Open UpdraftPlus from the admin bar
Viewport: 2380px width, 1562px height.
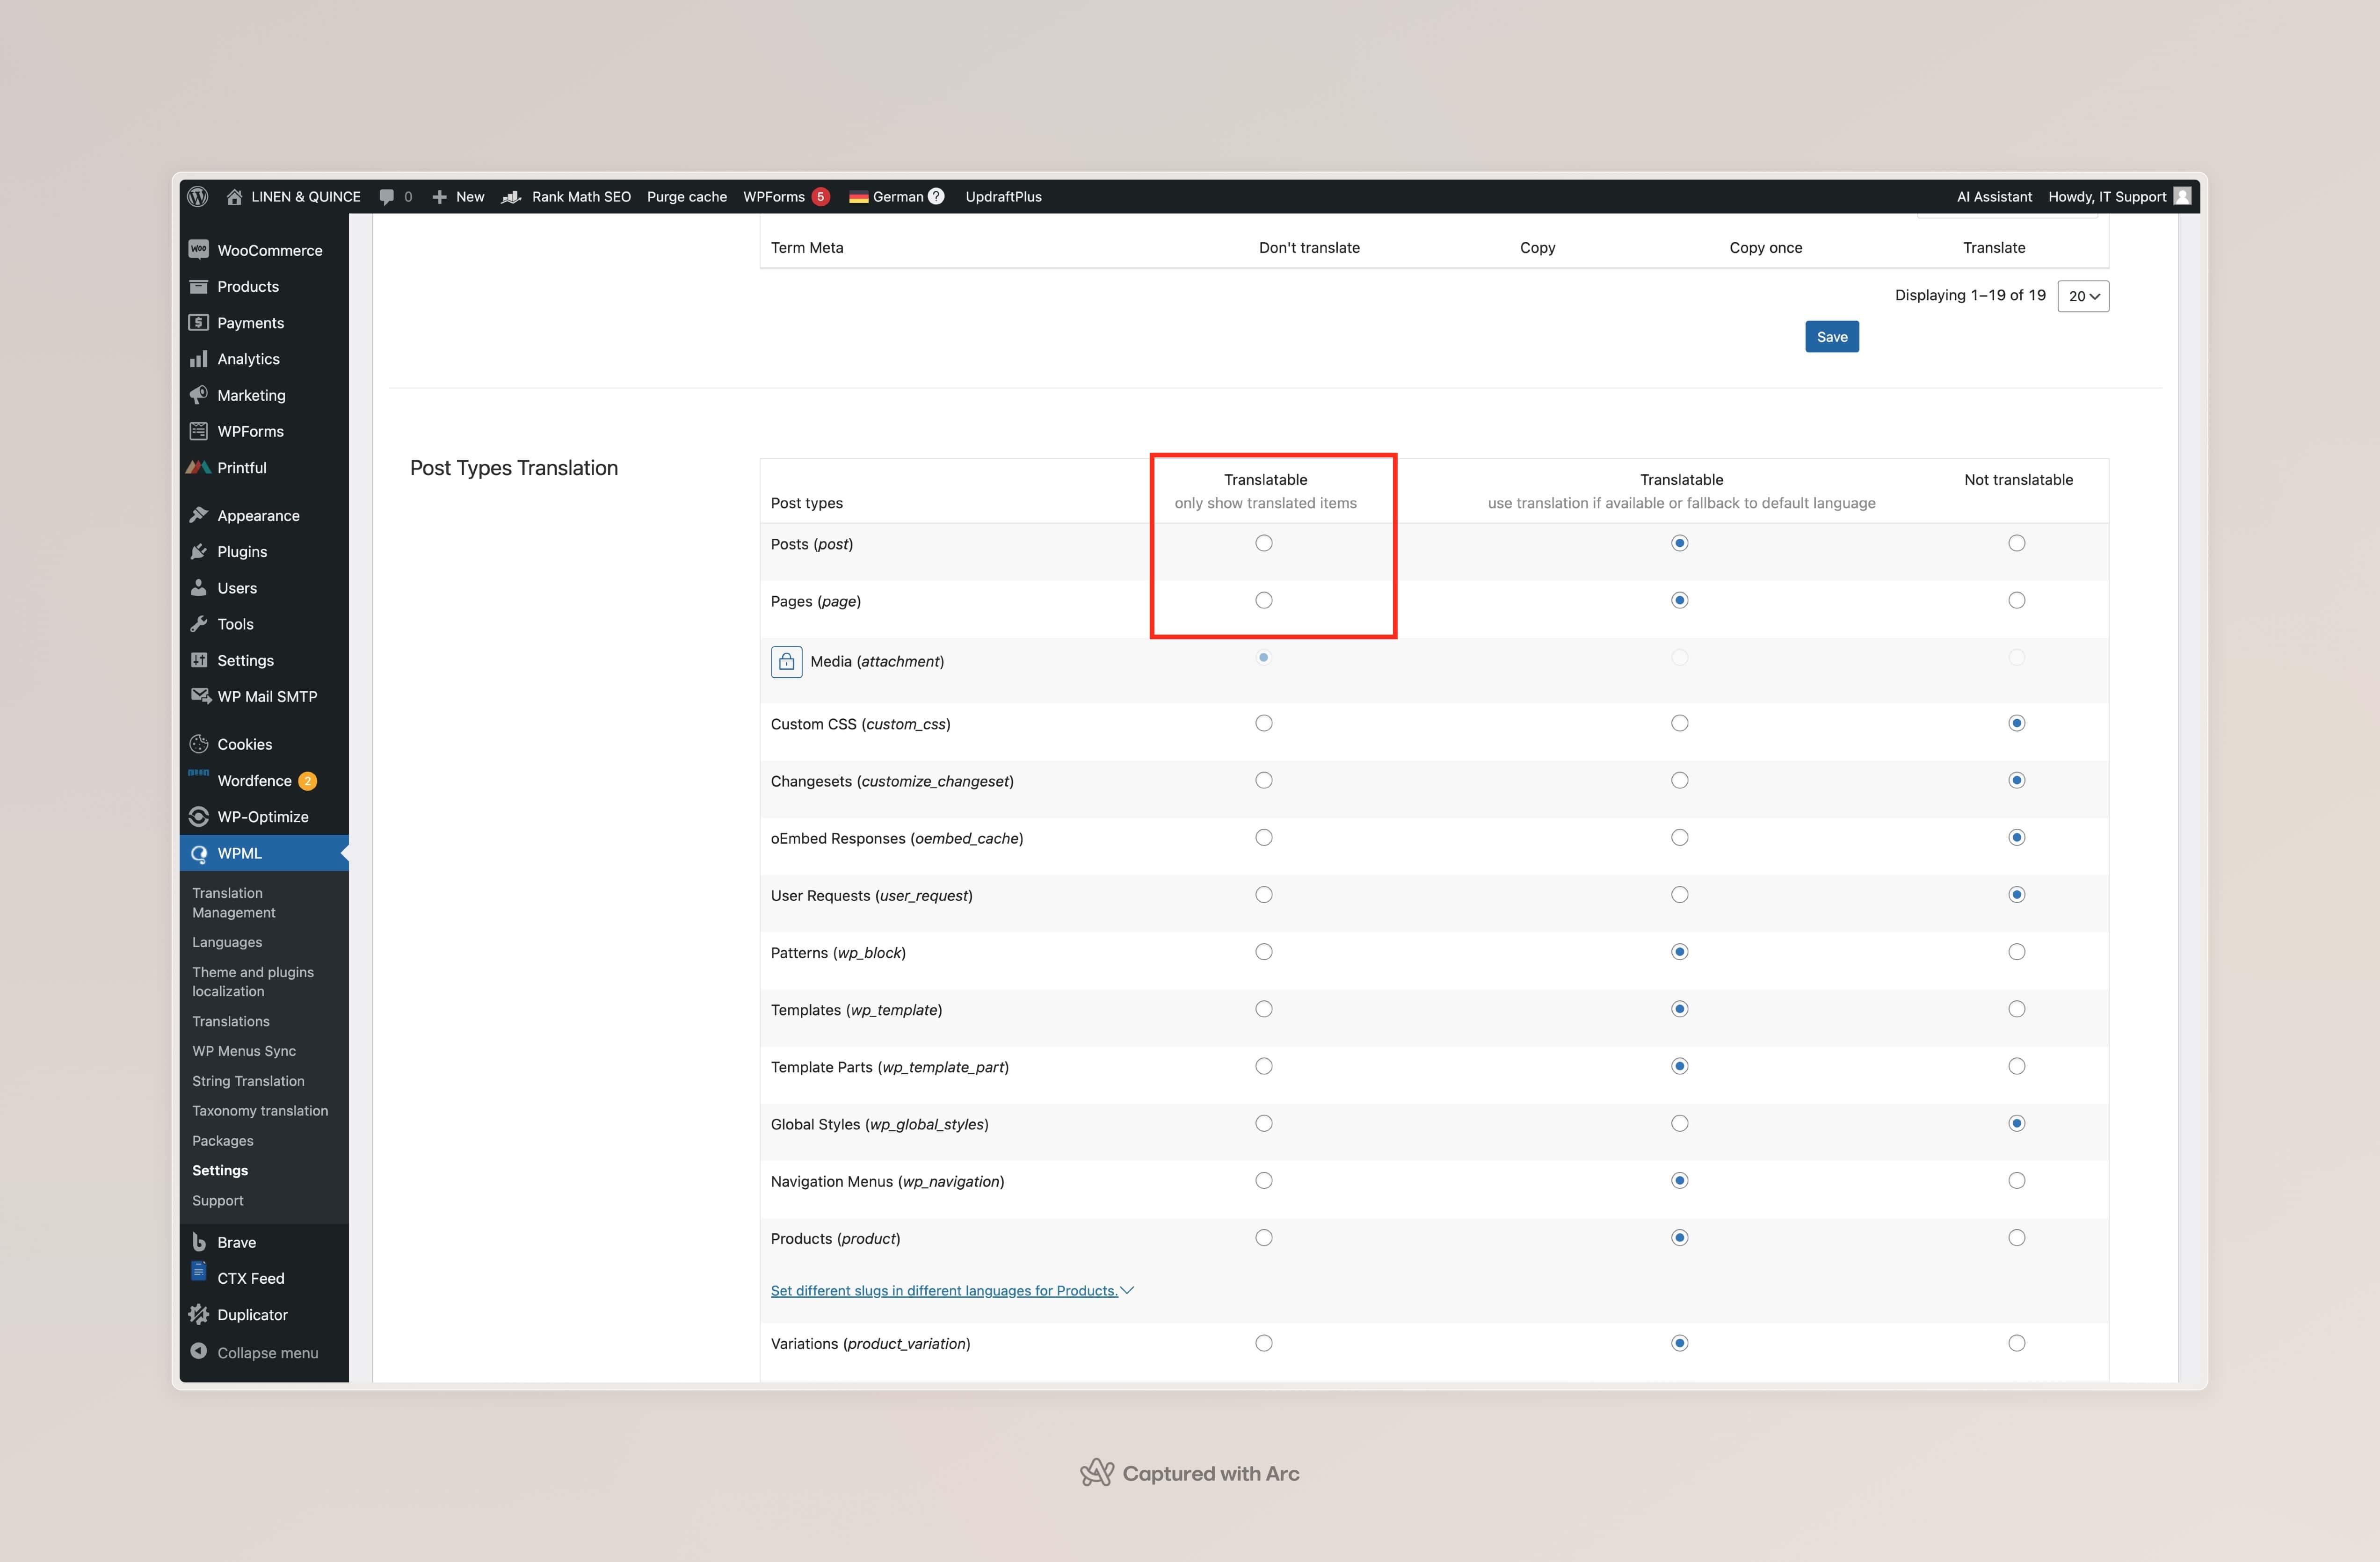(1003, 197)
